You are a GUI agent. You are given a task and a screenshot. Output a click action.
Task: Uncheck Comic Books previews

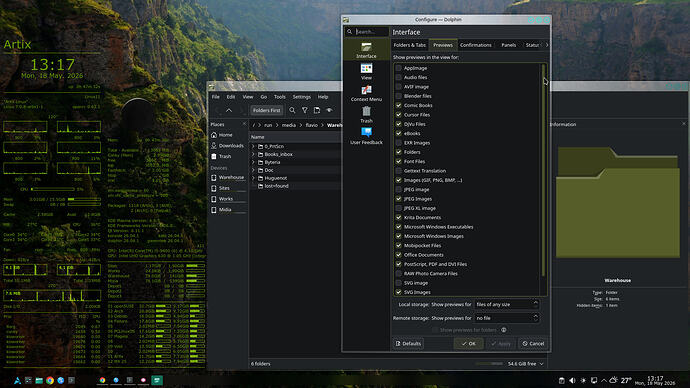(x=399, y=106)
